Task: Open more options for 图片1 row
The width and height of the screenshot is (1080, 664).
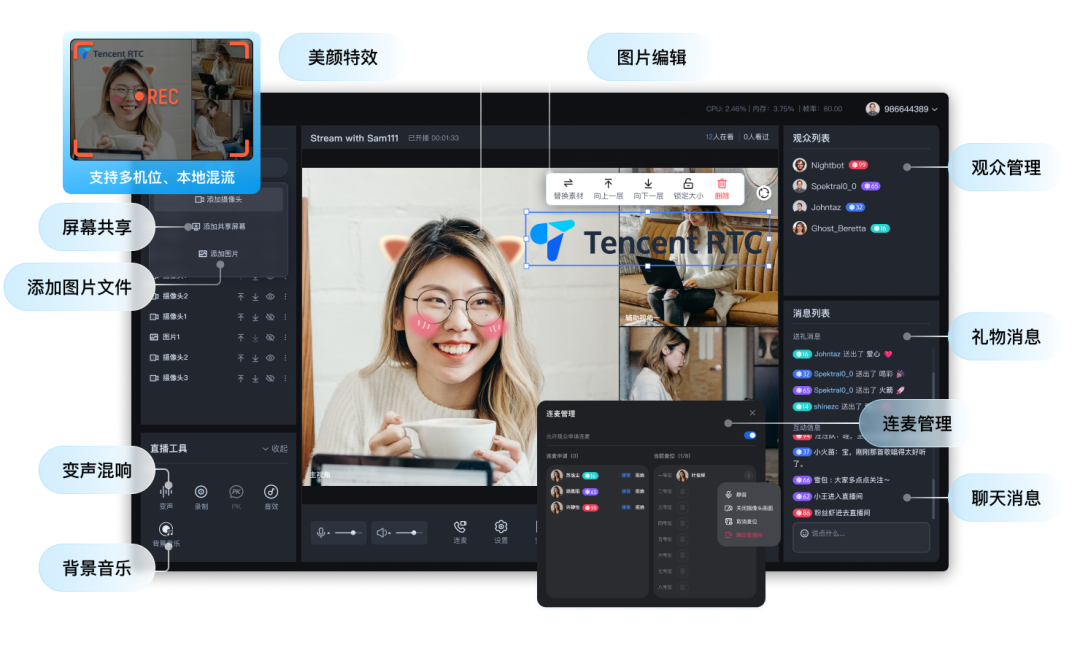Action: point(285,338)
